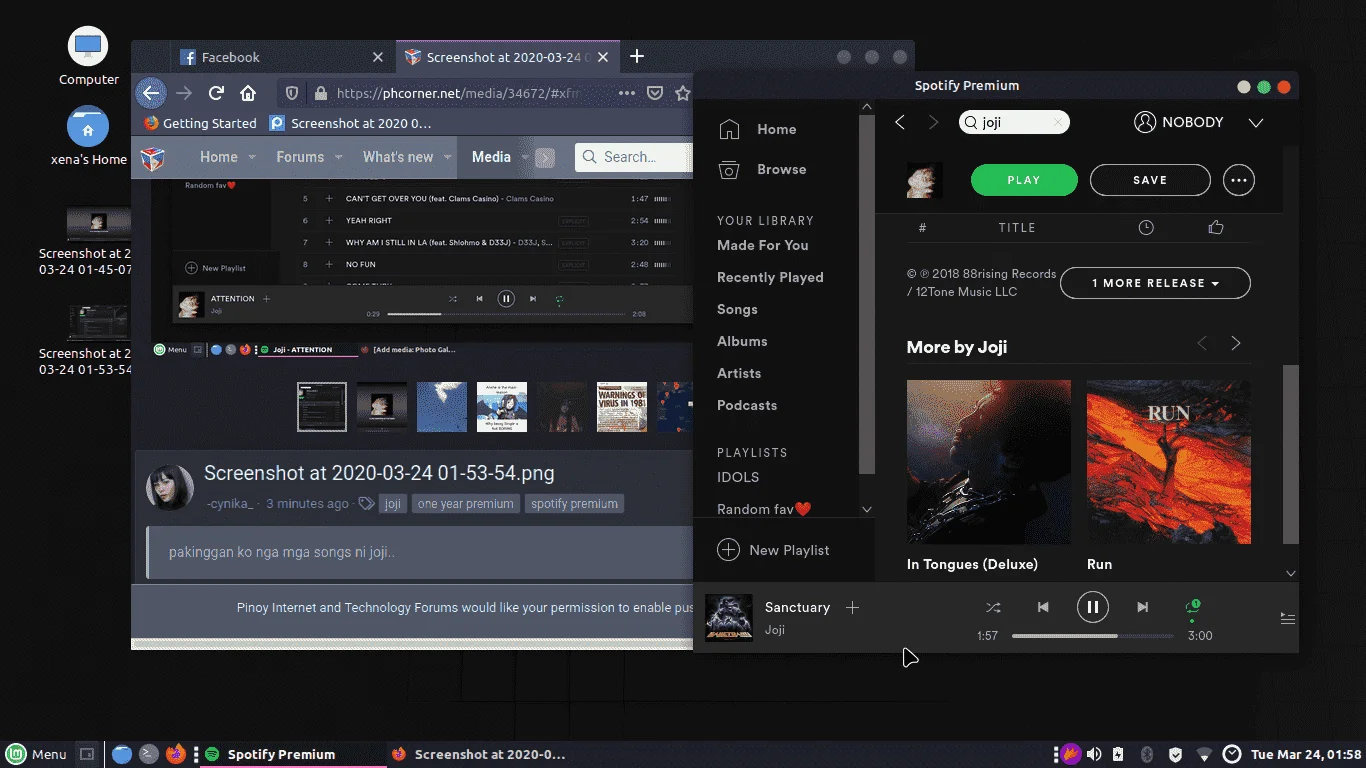This screenshot has height=768, width=1366.
Task: Click Sanctuary now-playing album art
Action: pos(729,618)
